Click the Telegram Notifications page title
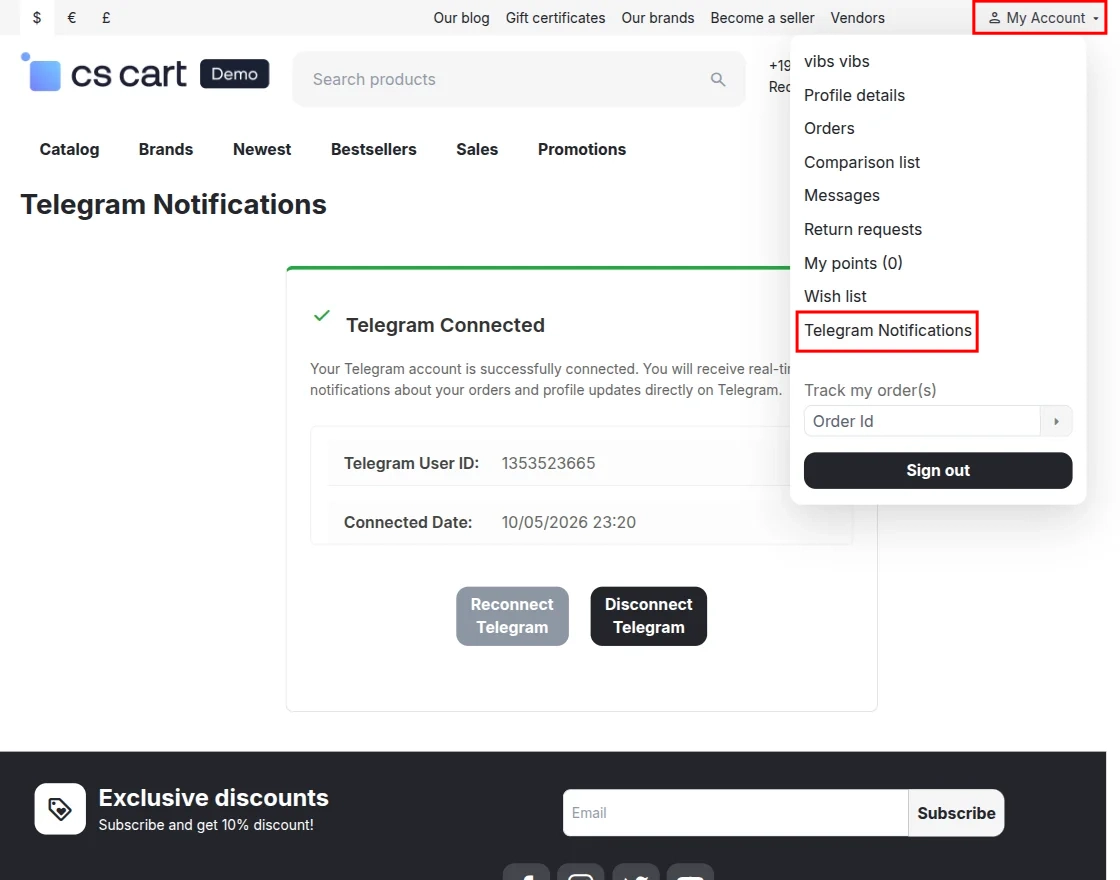 [x=174, y=204]
